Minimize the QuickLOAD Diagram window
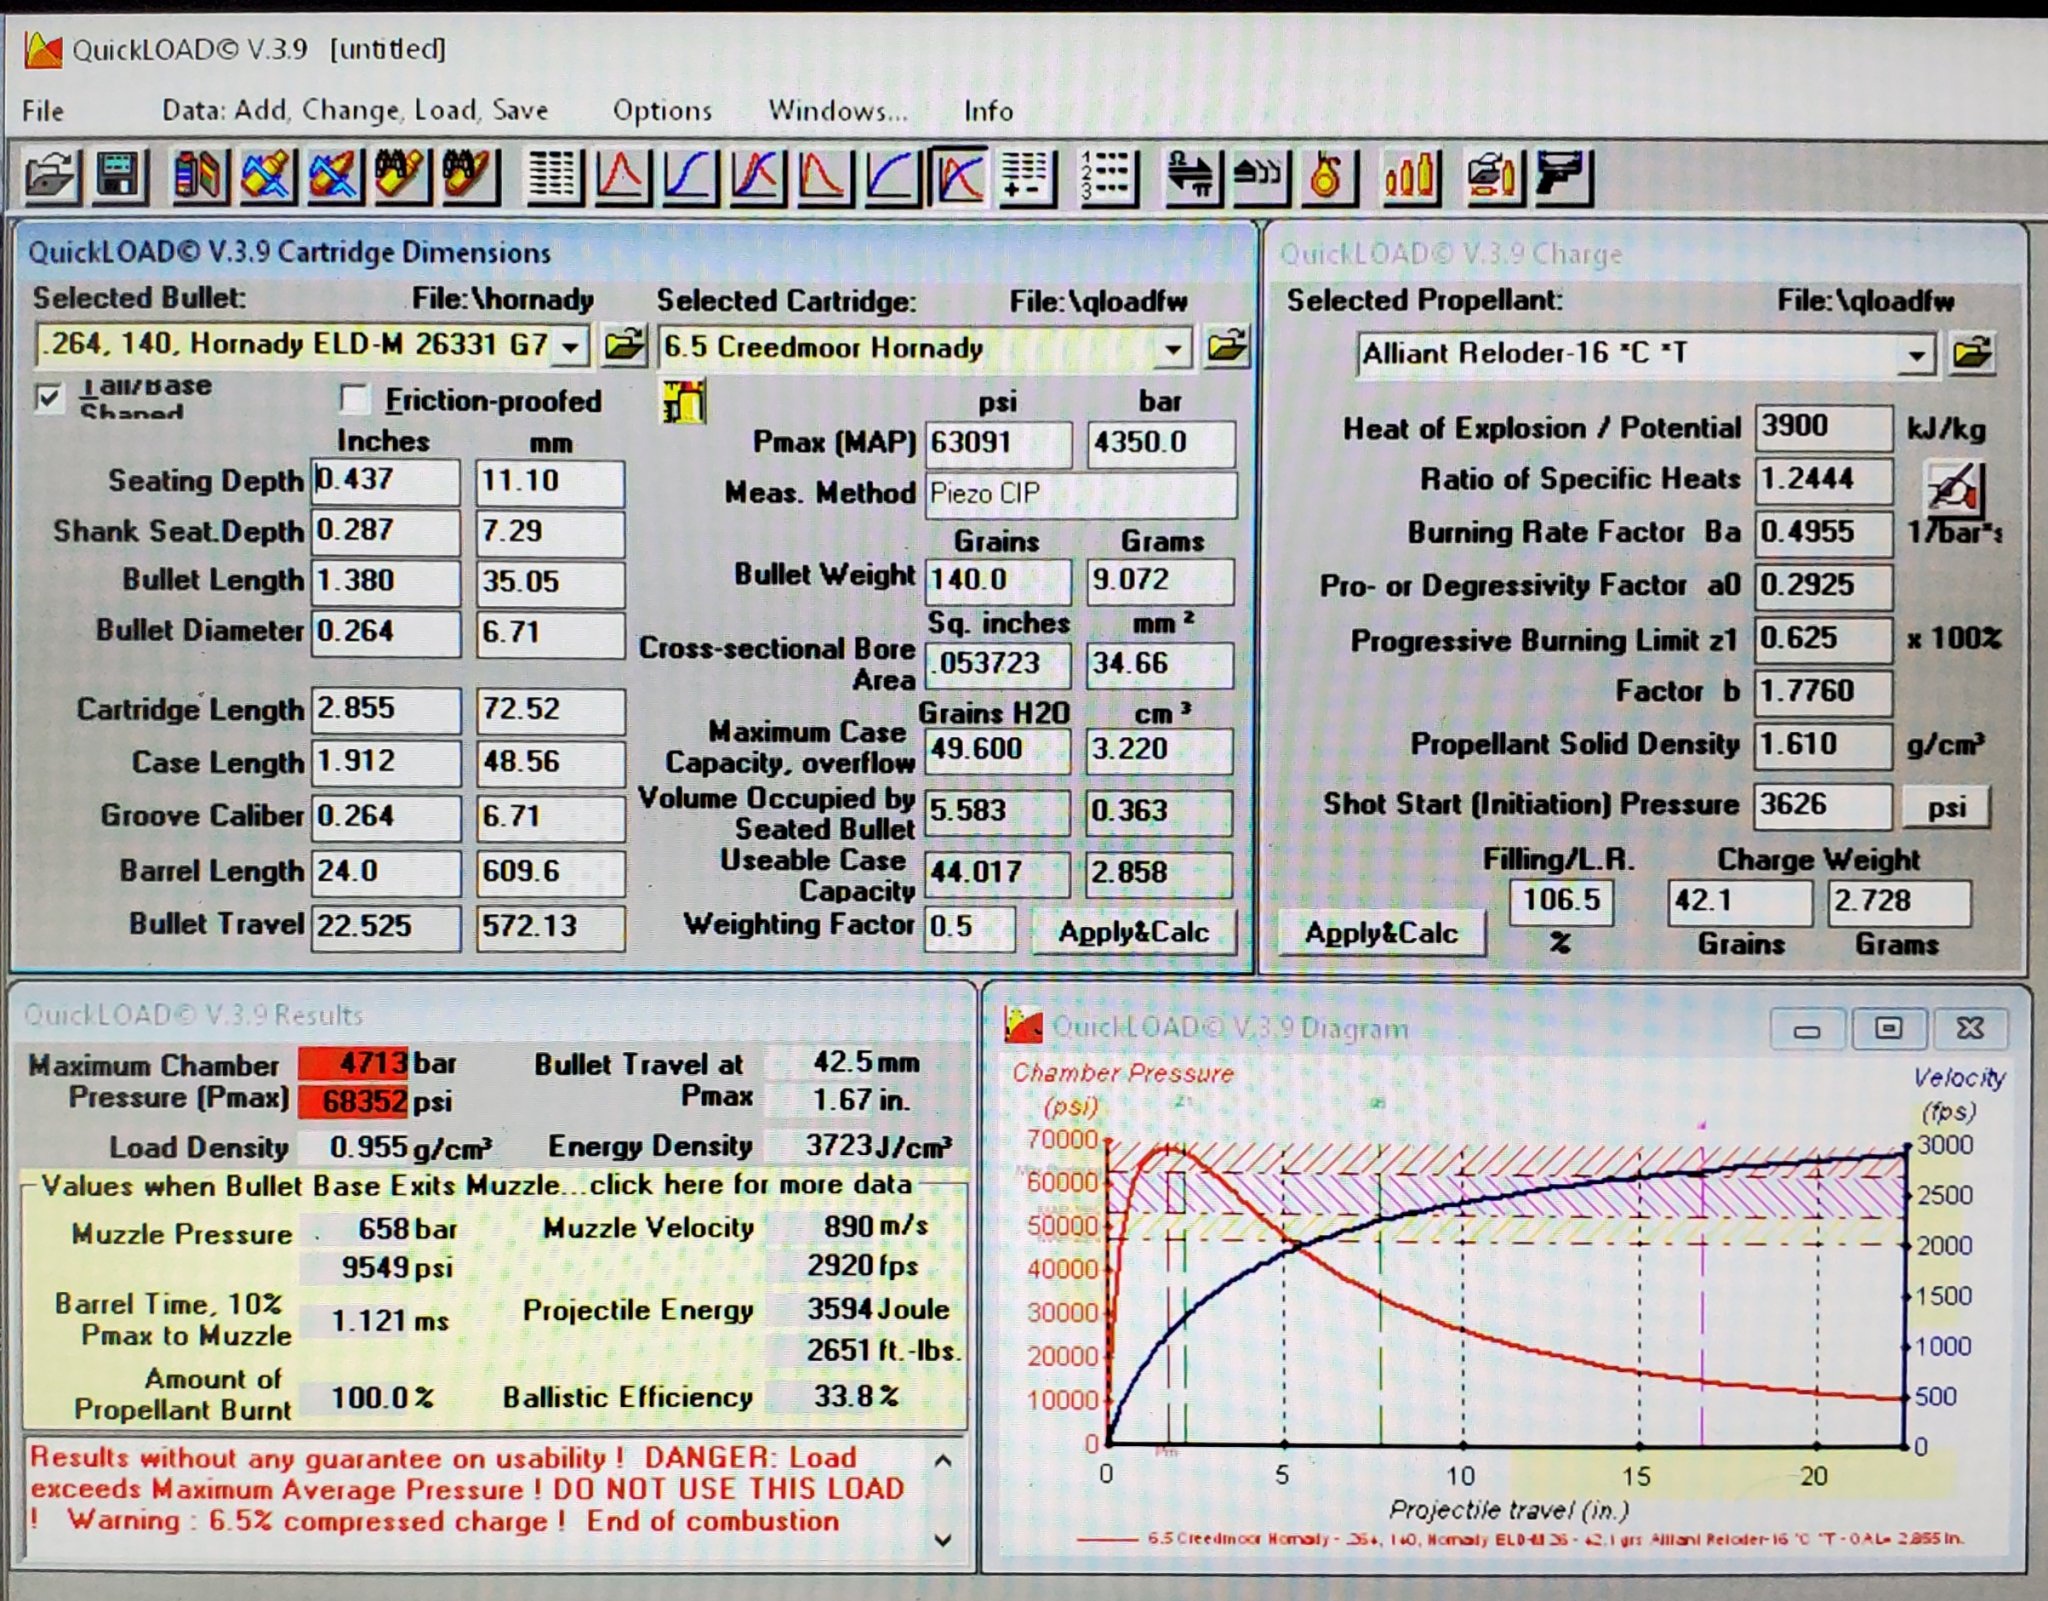Viewport: 2048px width, 1601px height. 1806,1028
